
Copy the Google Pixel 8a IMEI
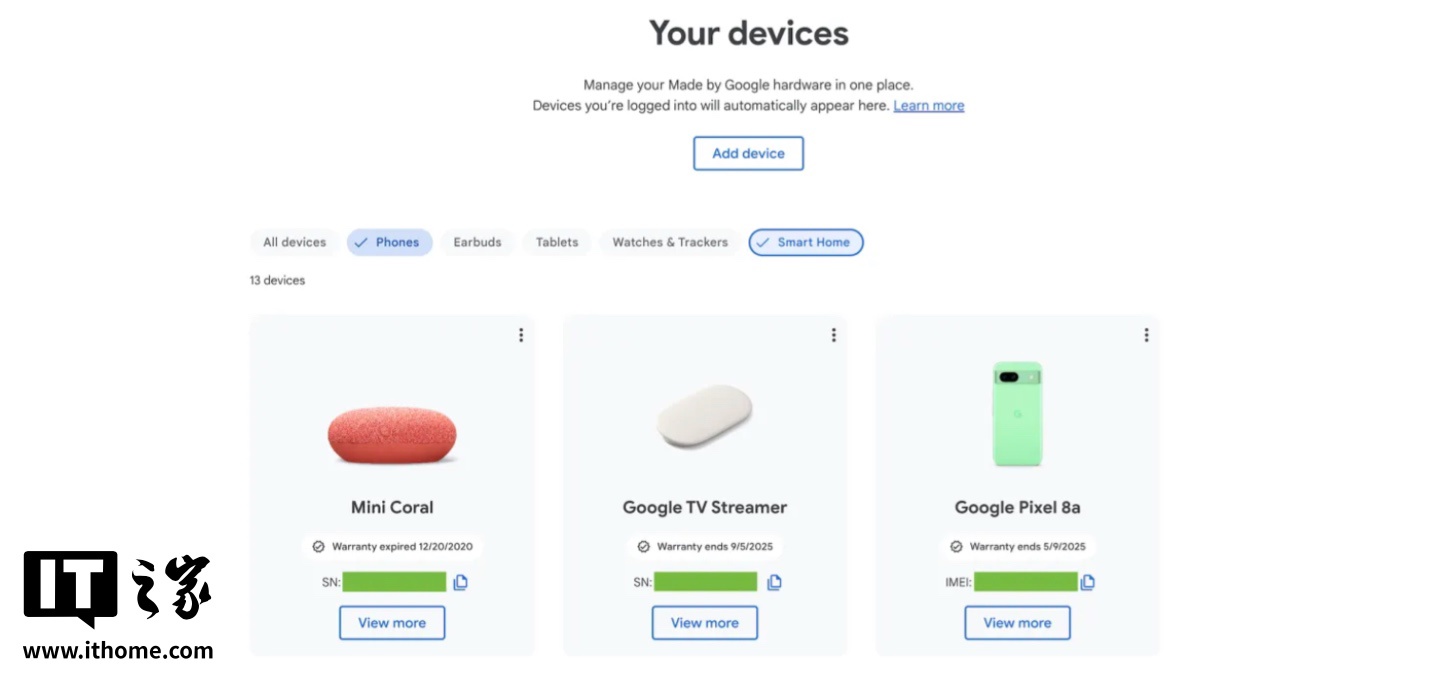pyautogui.click(x=1087, y=582)
